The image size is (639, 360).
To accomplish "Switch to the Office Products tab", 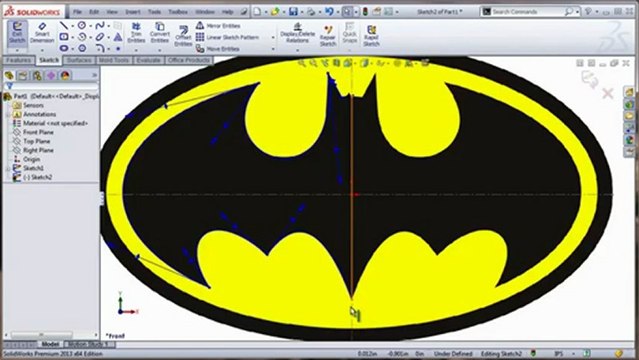I will tap(189, 60).
